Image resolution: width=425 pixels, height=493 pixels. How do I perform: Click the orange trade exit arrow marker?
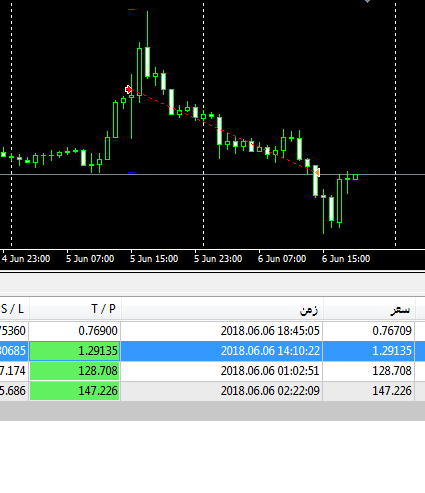pos(317,172)
